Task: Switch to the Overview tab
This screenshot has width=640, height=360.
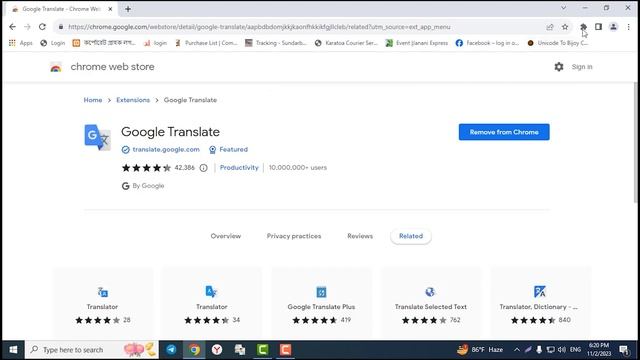Action: click(226, 236)
